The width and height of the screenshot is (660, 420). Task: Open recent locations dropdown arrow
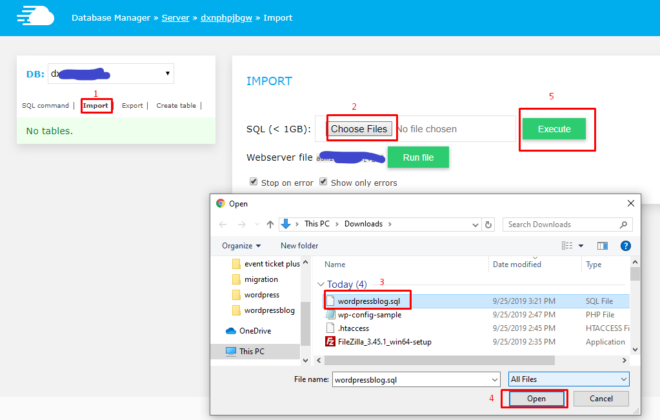257,225
